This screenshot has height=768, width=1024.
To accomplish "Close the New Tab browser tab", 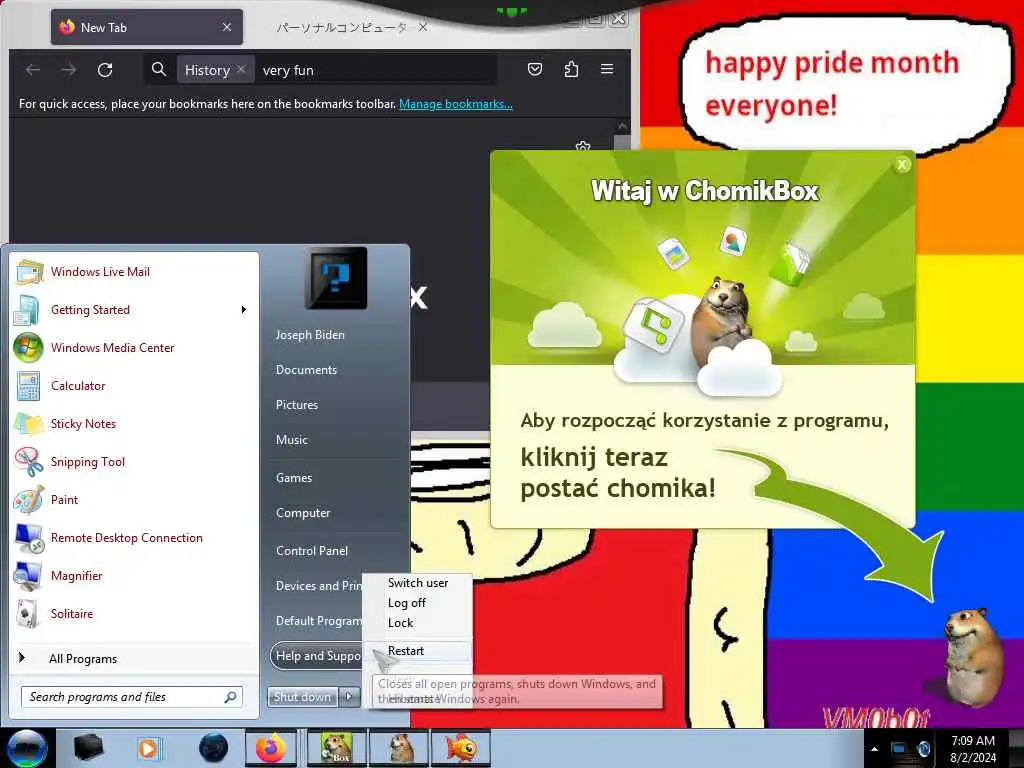I will (227, 27).
